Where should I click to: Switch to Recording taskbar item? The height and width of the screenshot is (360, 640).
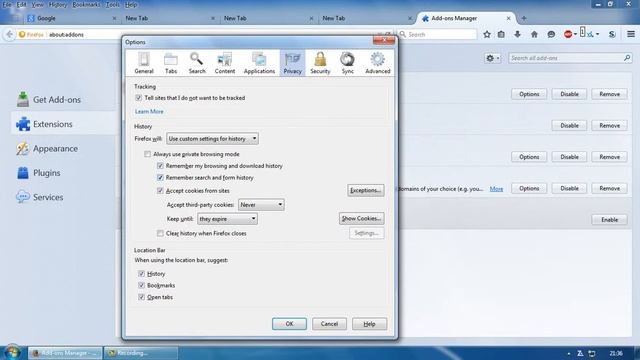click(141, 353)
